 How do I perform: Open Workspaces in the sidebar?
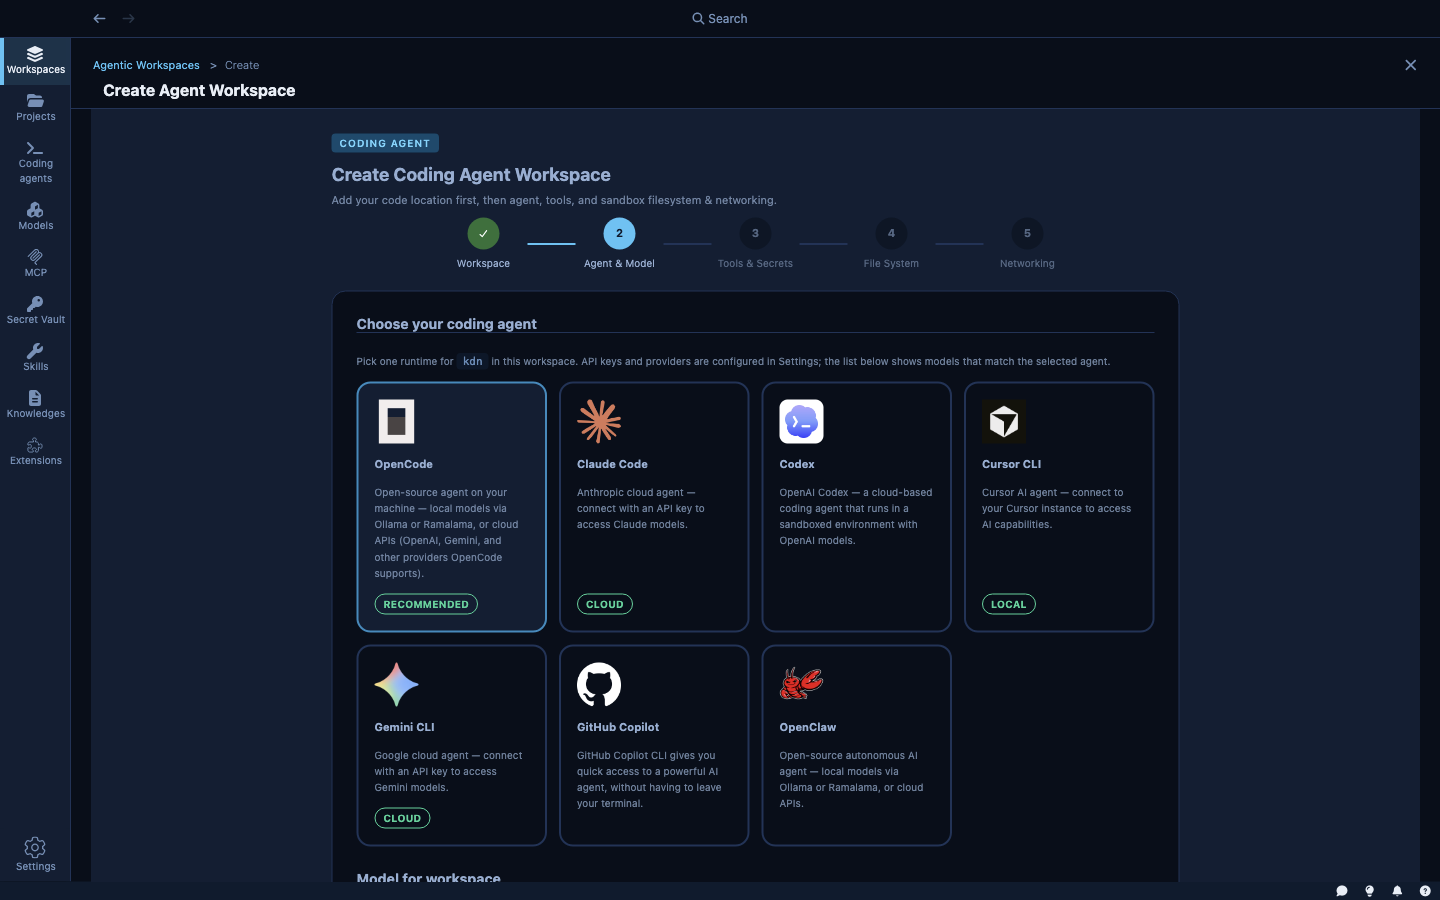(36, 61)
